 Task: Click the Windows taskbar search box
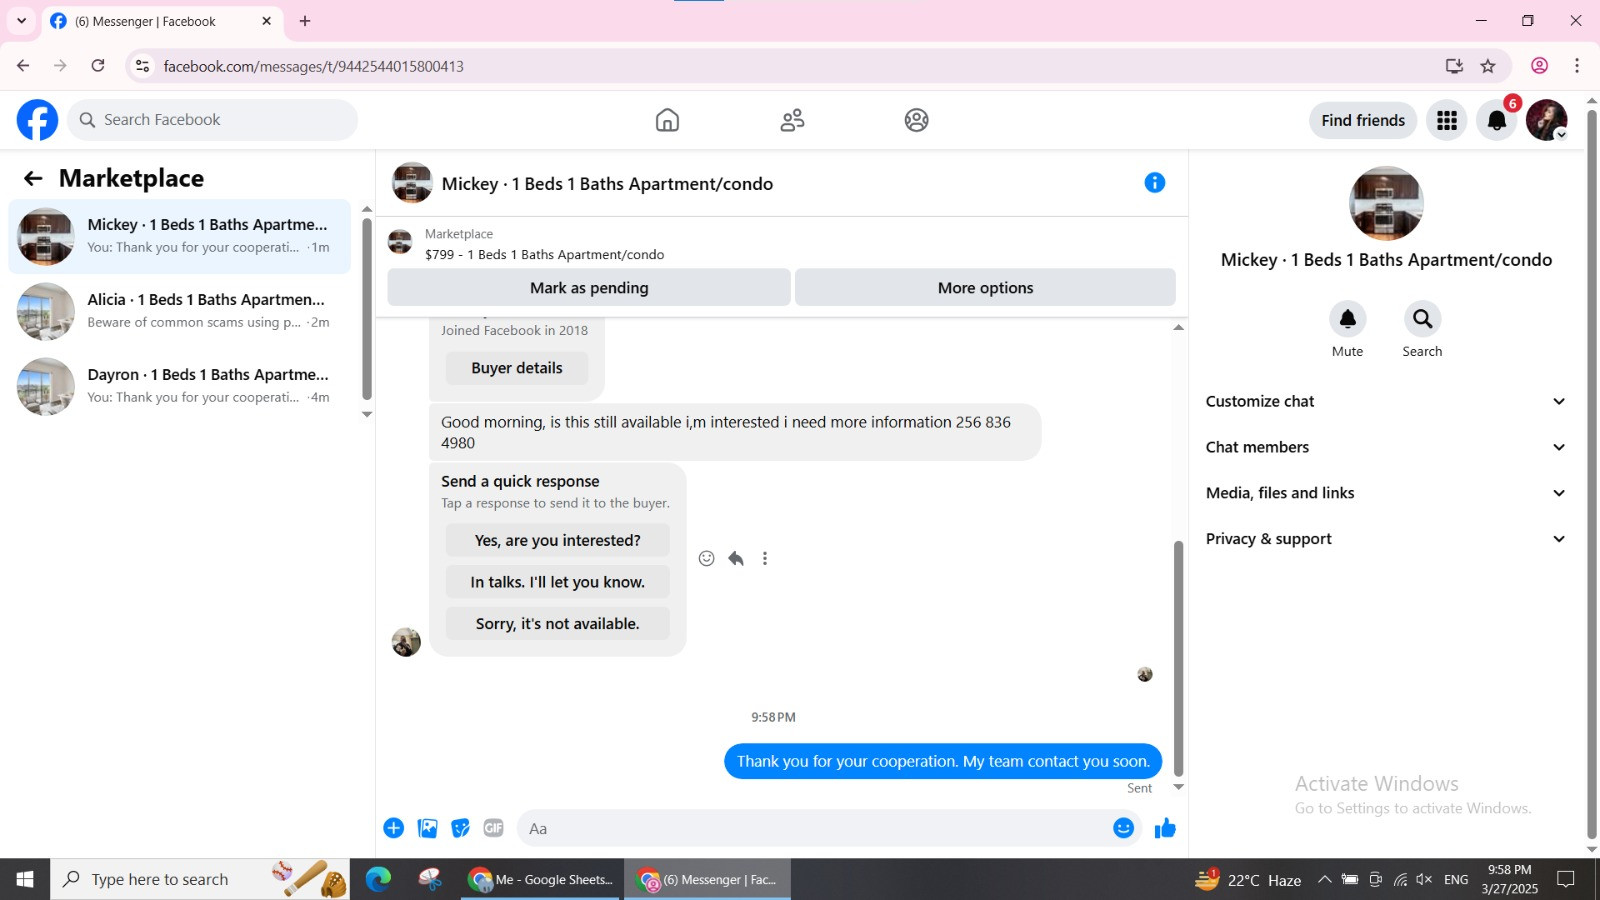point(200,879)
